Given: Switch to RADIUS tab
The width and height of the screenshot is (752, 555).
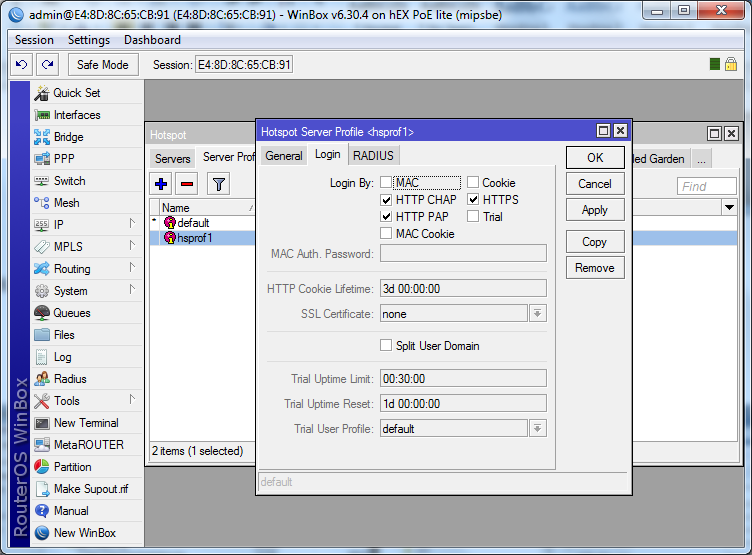Looking at the screenshot, I should pyautogui.click(x=373, y=156).
